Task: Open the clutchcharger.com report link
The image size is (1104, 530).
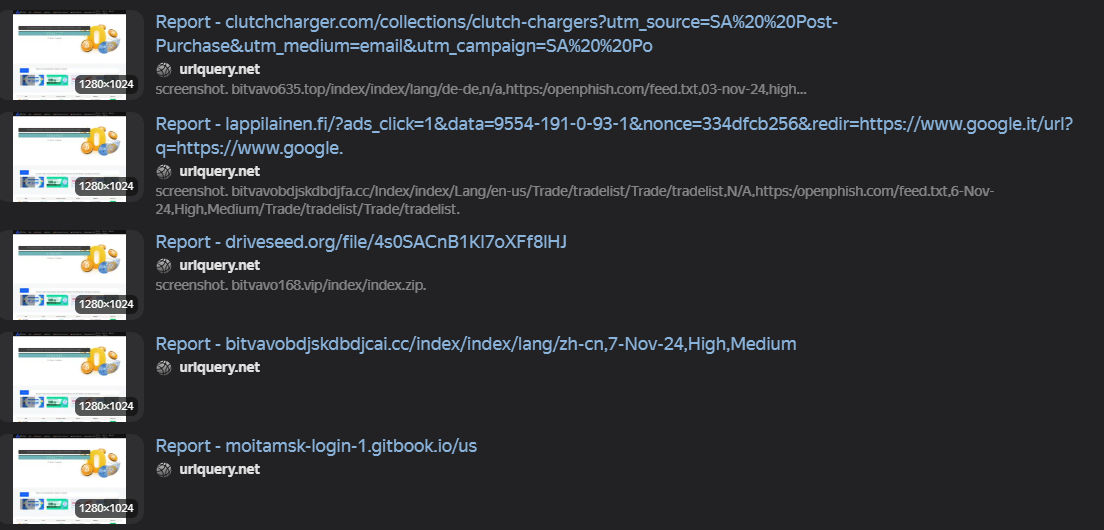Action: [496, 34]
